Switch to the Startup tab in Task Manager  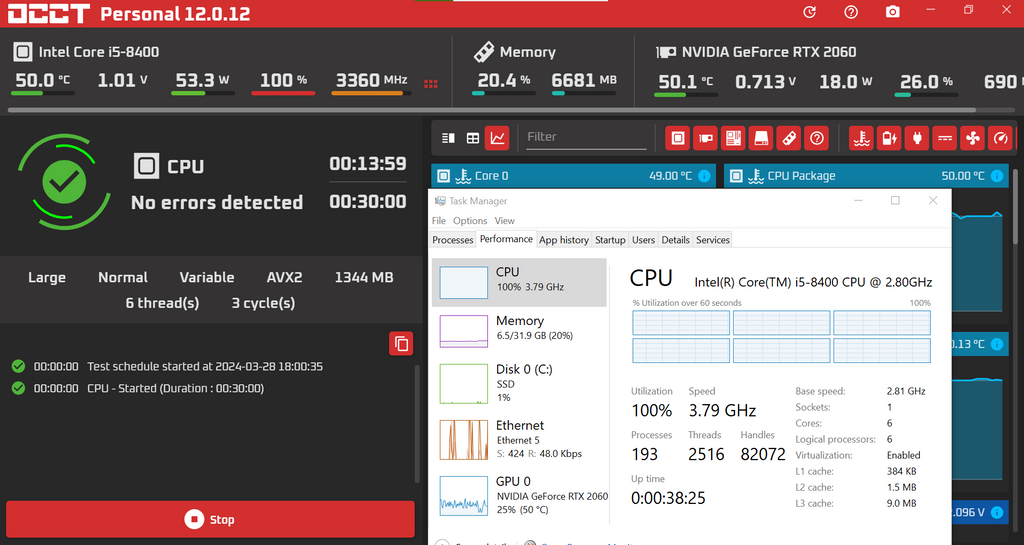pyautogui.click(x=610, y=240)
